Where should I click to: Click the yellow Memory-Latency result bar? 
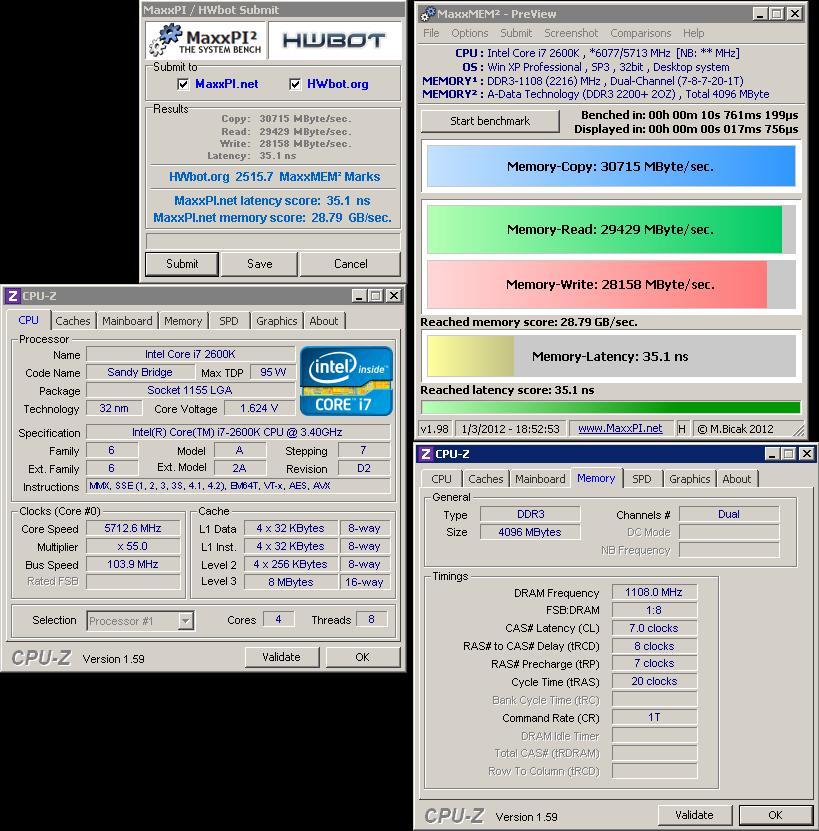(x=611, y=356)
